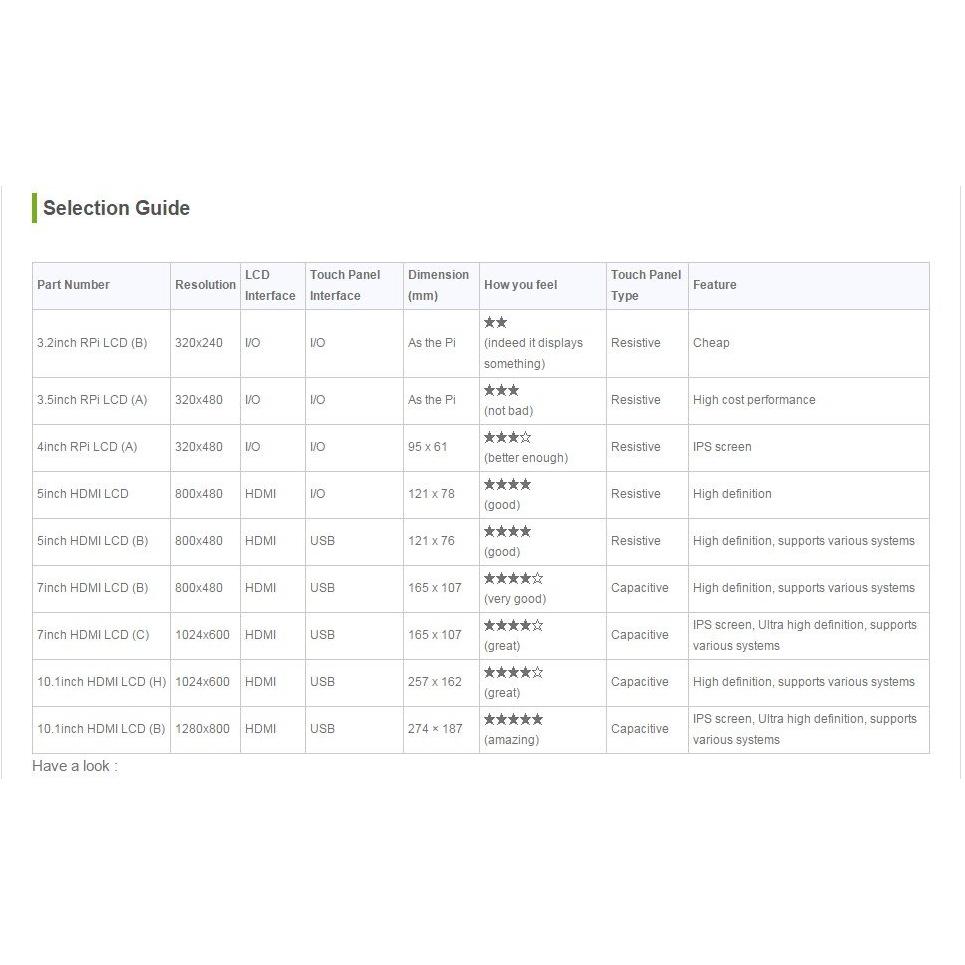Click the two-star rating for 3.2inch LCD
The width and height of the screenshot is (965, 965).
click(x=495, y=322)
